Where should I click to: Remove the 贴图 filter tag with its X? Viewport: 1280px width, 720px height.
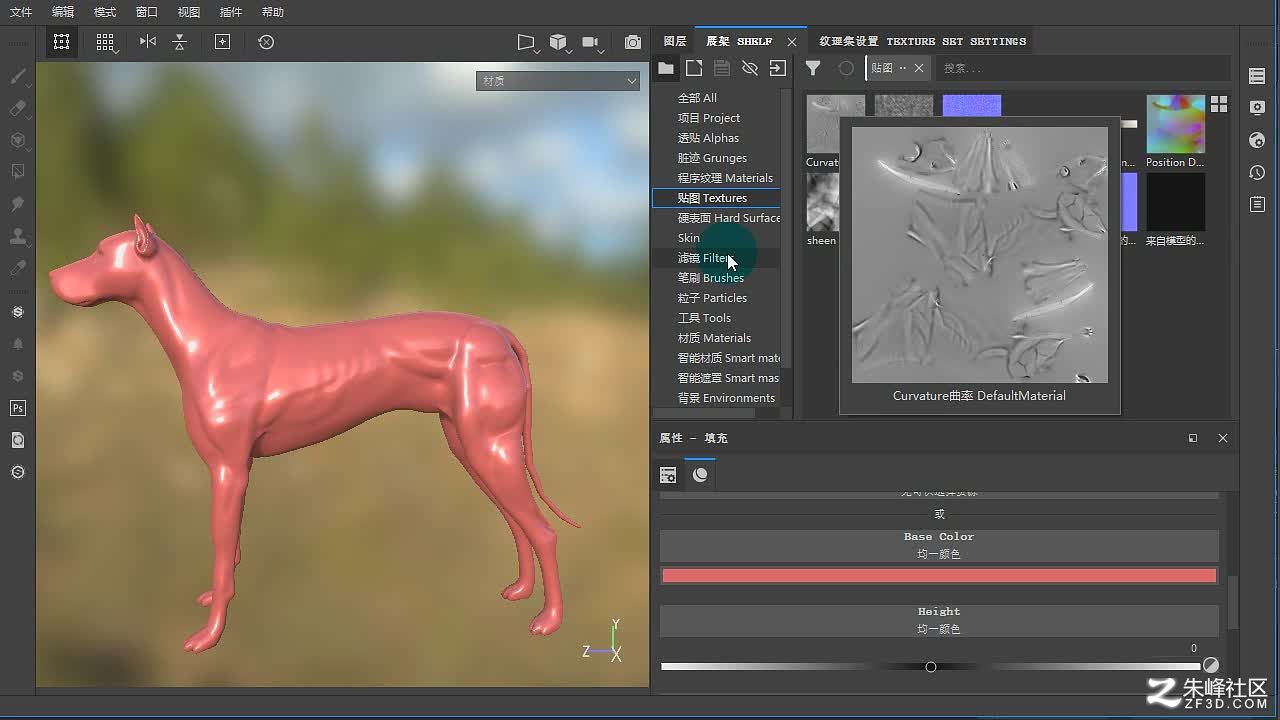click(919, 68)
